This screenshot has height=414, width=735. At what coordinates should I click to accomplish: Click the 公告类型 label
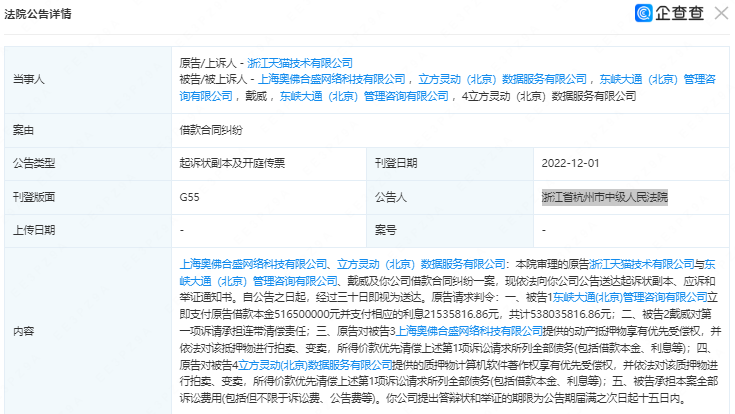pos(34,163)
